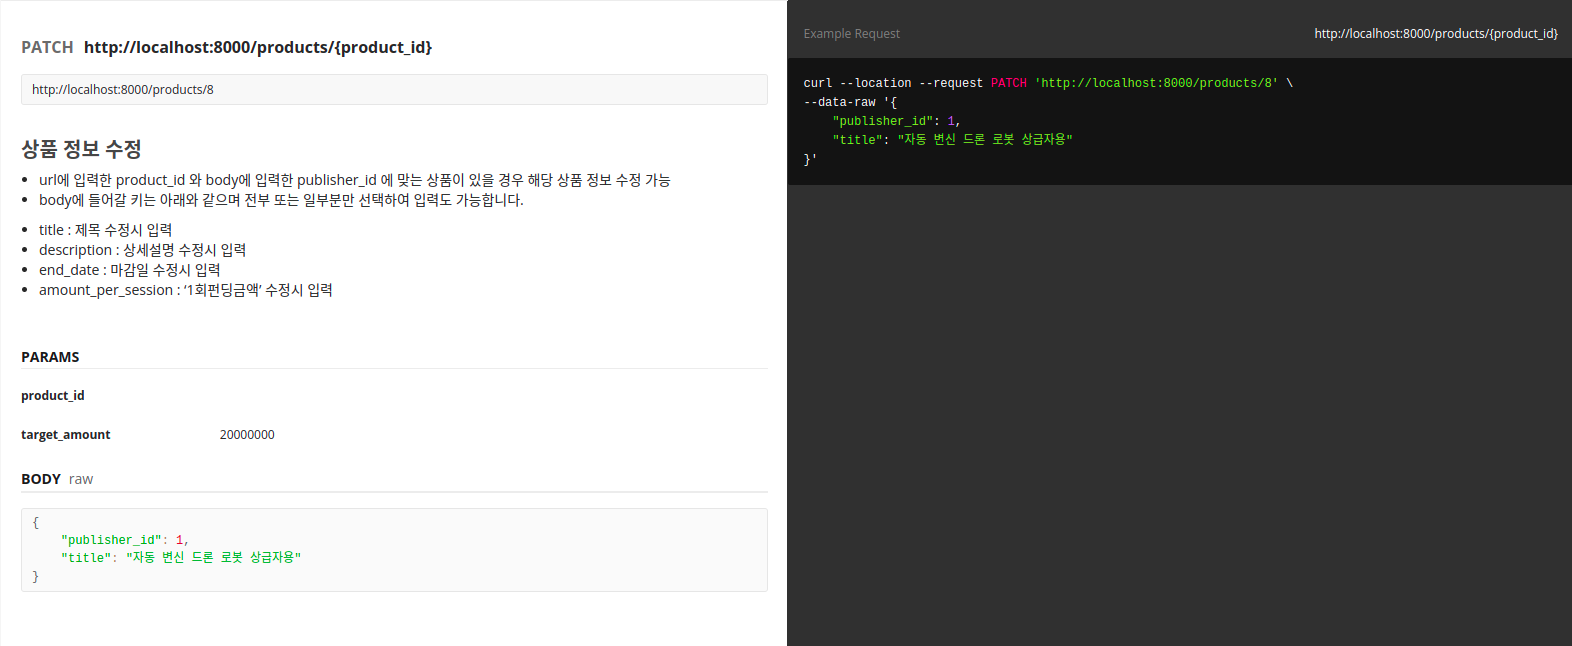The height and width of the screenshot is (646, 1572).
Task: Click the bullet starting 'body에 들어갈 키는'
Action: pyautogui.click(x=281, y=200)
